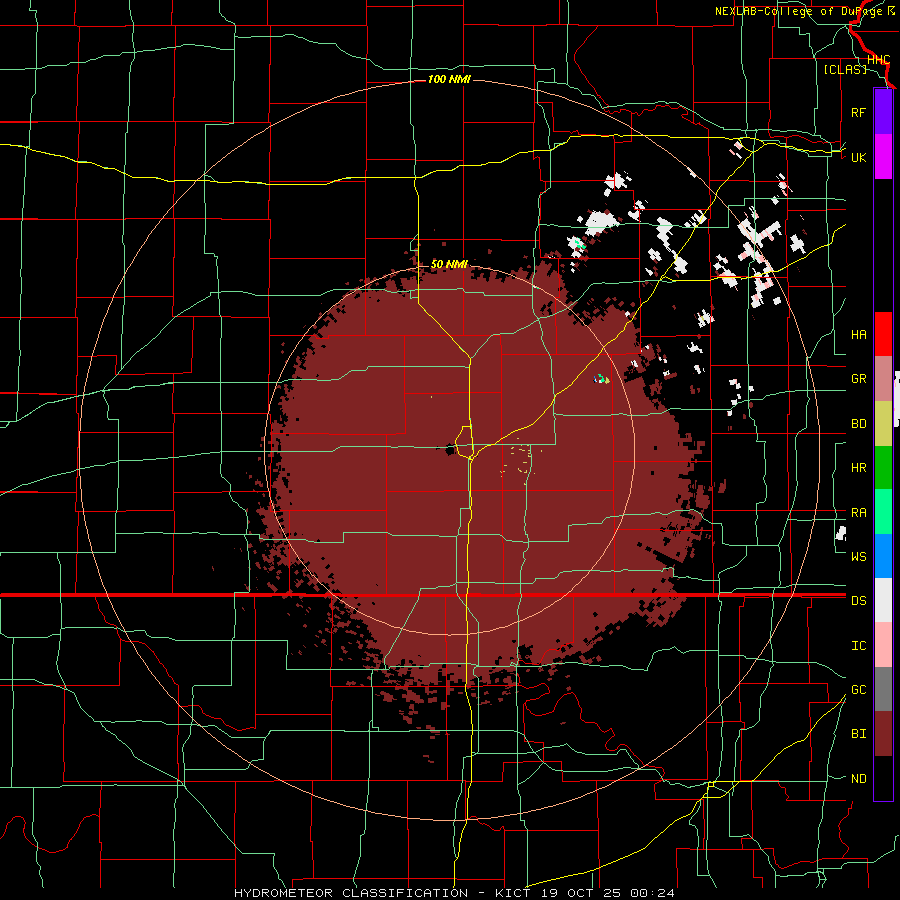The image size is (900, 900).
Task: Click the 'ND' legend label
Action: click(x=858, y=779)
